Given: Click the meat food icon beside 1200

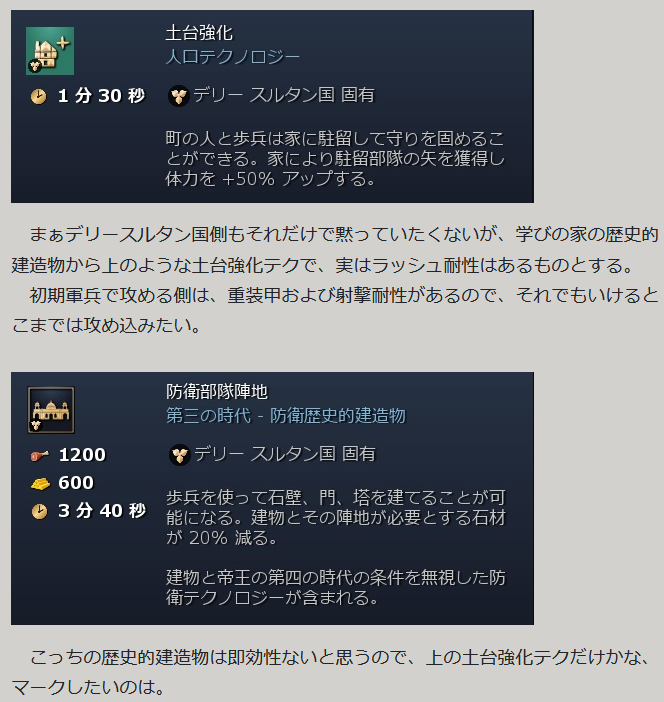Looking at the screenshot, I should (40, 456).
